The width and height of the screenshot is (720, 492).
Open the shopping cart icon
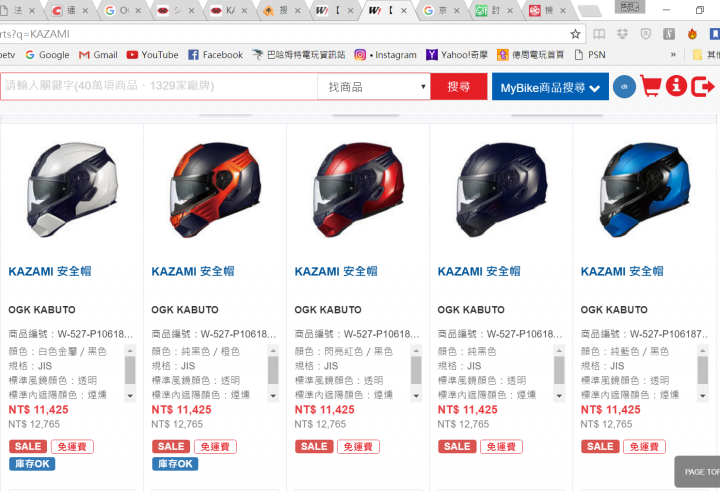click(651, 86)
